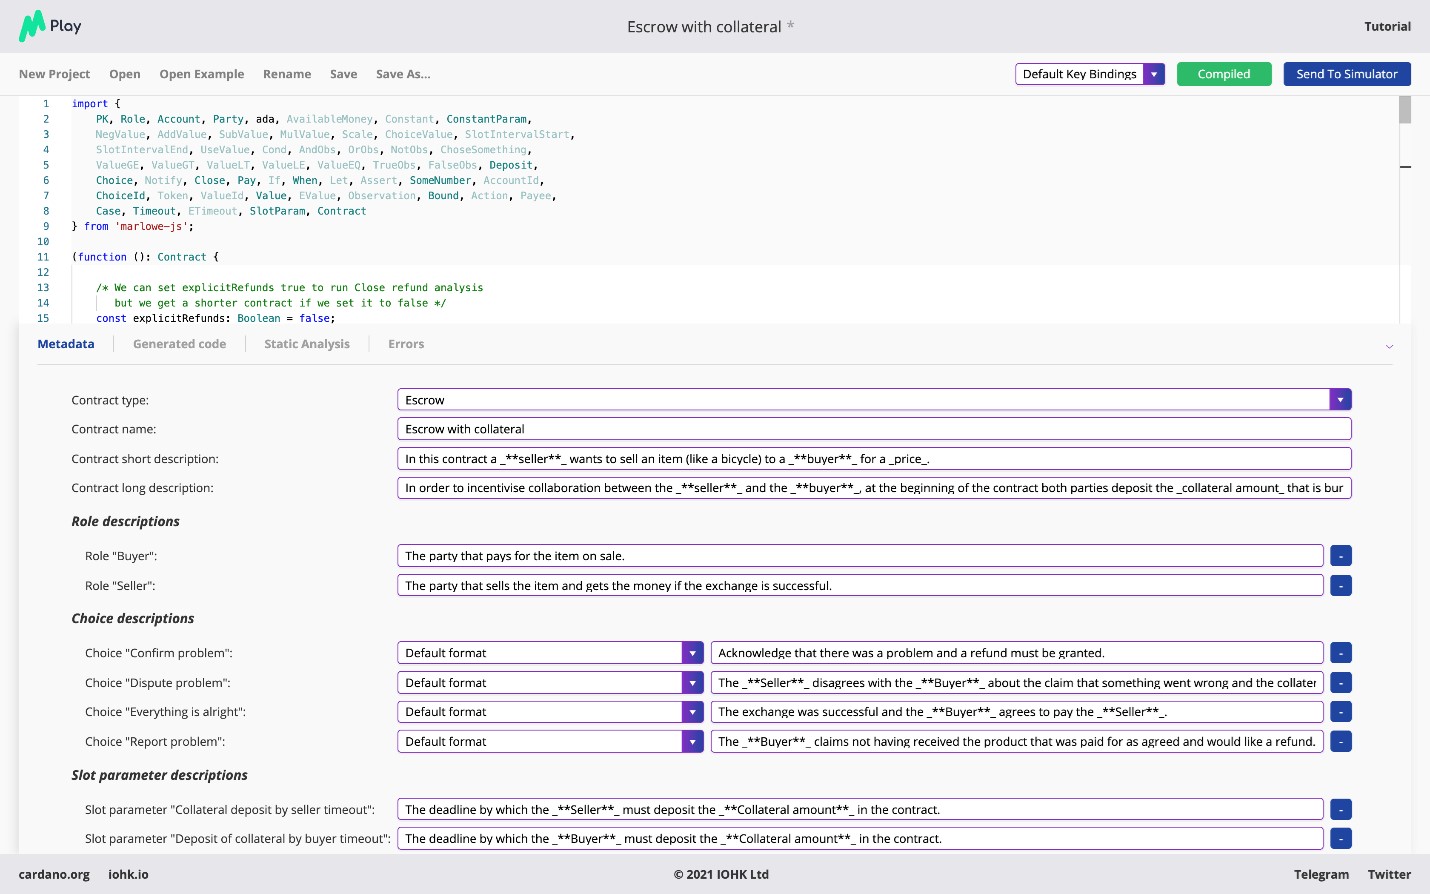Edit the Contract name field

[x=874, y=429]
